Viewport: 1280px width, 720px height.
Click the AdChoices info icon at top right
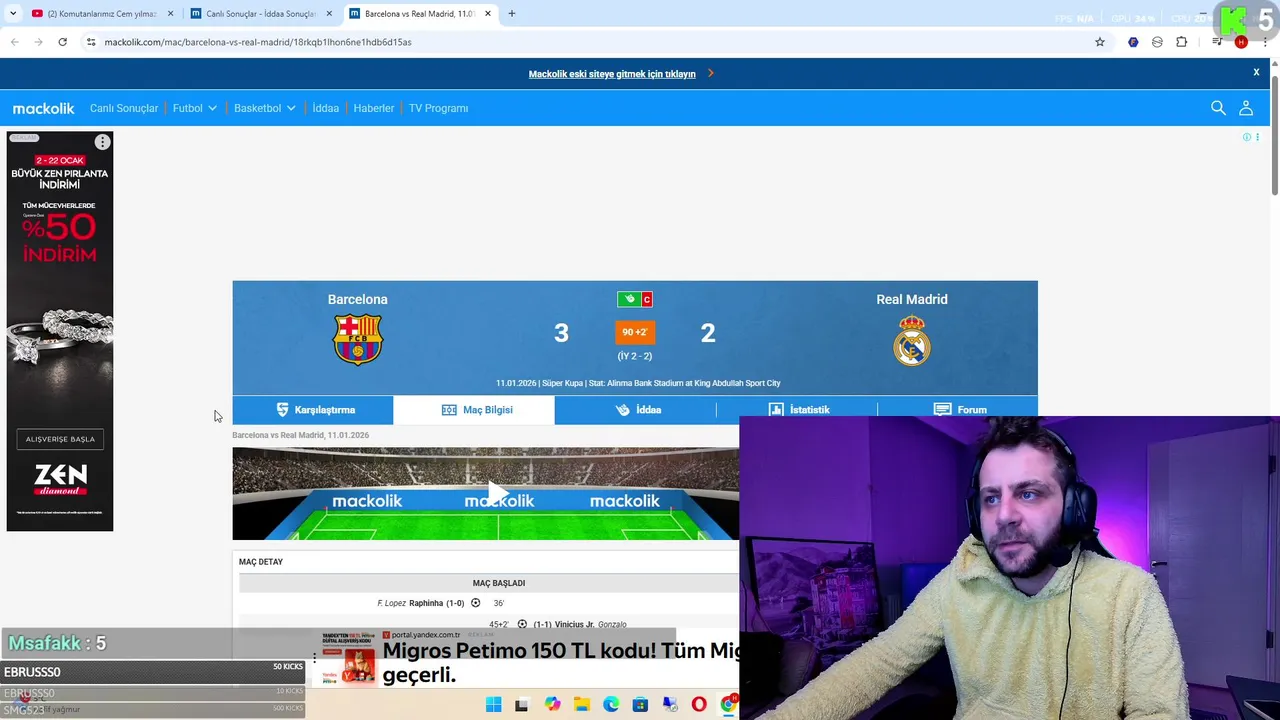[x=1247, y=137]
